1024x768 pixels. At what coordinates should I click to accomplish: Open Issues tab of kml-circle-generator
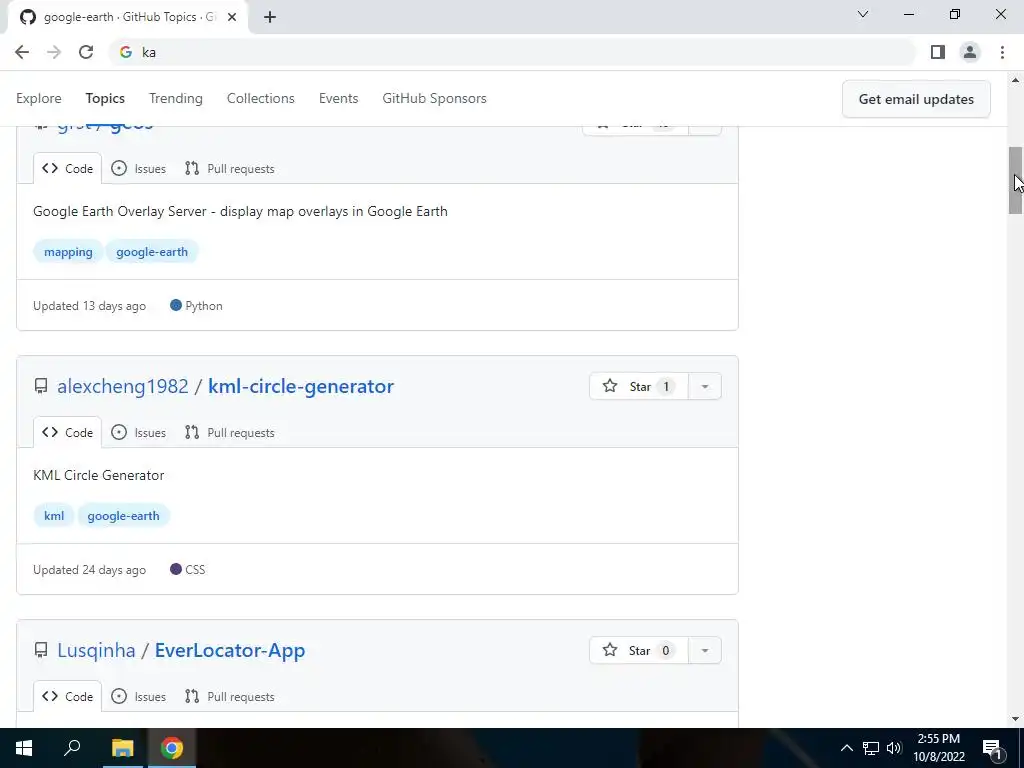tap(138, 432)
